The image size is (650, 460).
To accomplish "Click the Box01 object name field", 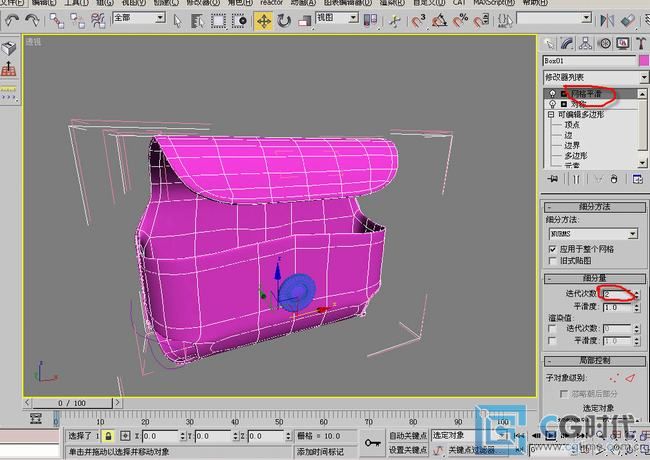I will [x=589, y=61].
